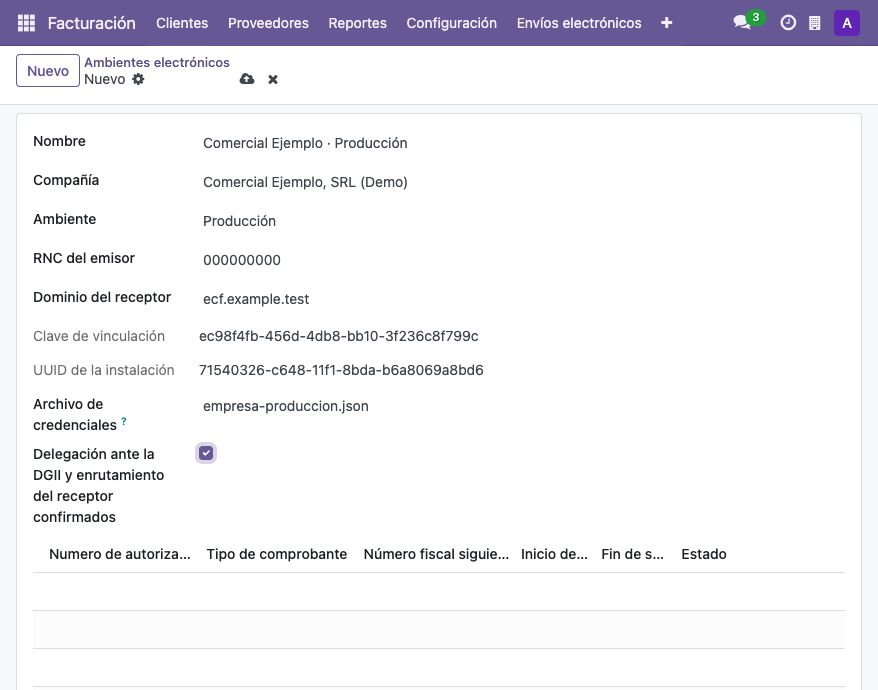Click the Clave de vinculación label
This screenshot has width=878, height=690.
[99, 336]
